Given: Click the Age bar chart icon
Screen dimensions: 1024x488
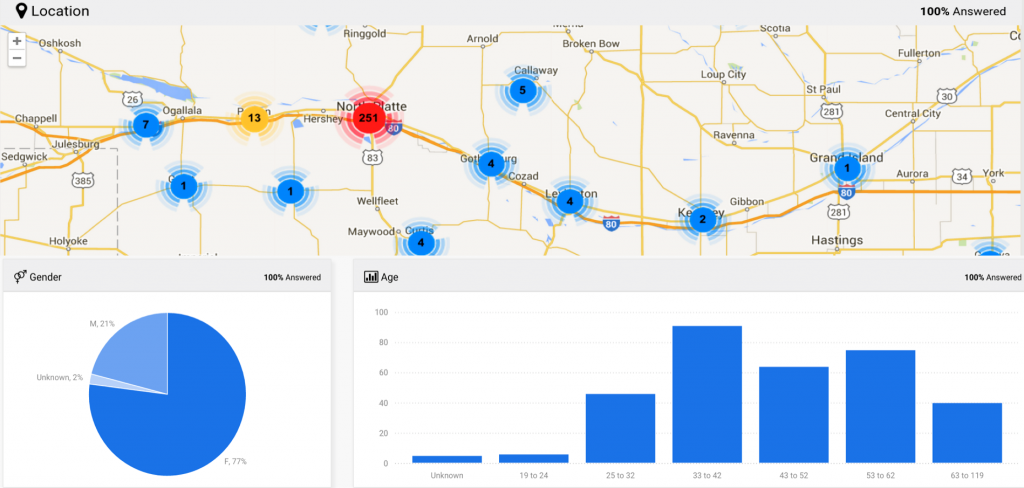Looking at the screenshot, I should click(371, 276).
